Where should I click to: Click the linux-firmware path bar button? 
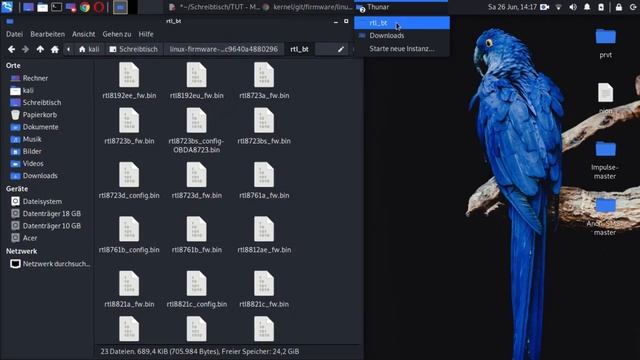click(x=223, y=49)
